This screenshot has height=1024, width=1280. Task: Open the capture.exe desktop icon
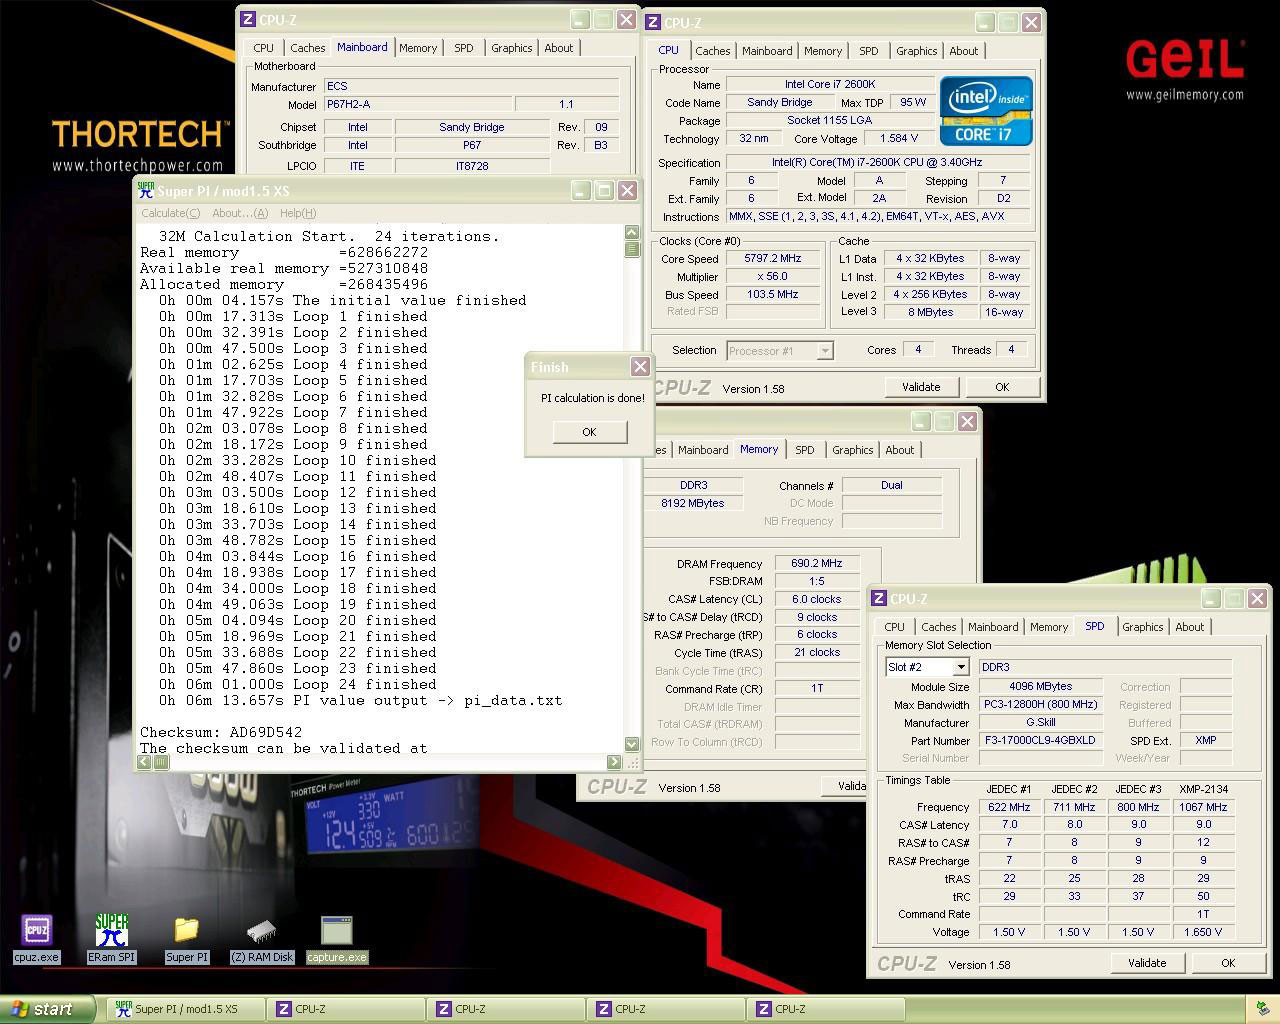coord(337,931)
